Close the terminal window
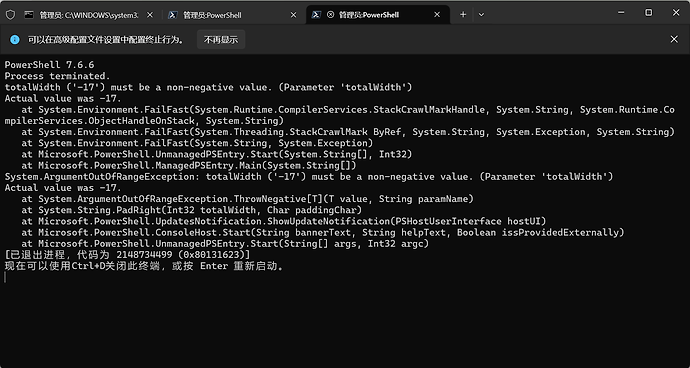Viewport: 690px width, 368px height. point(676,13)
